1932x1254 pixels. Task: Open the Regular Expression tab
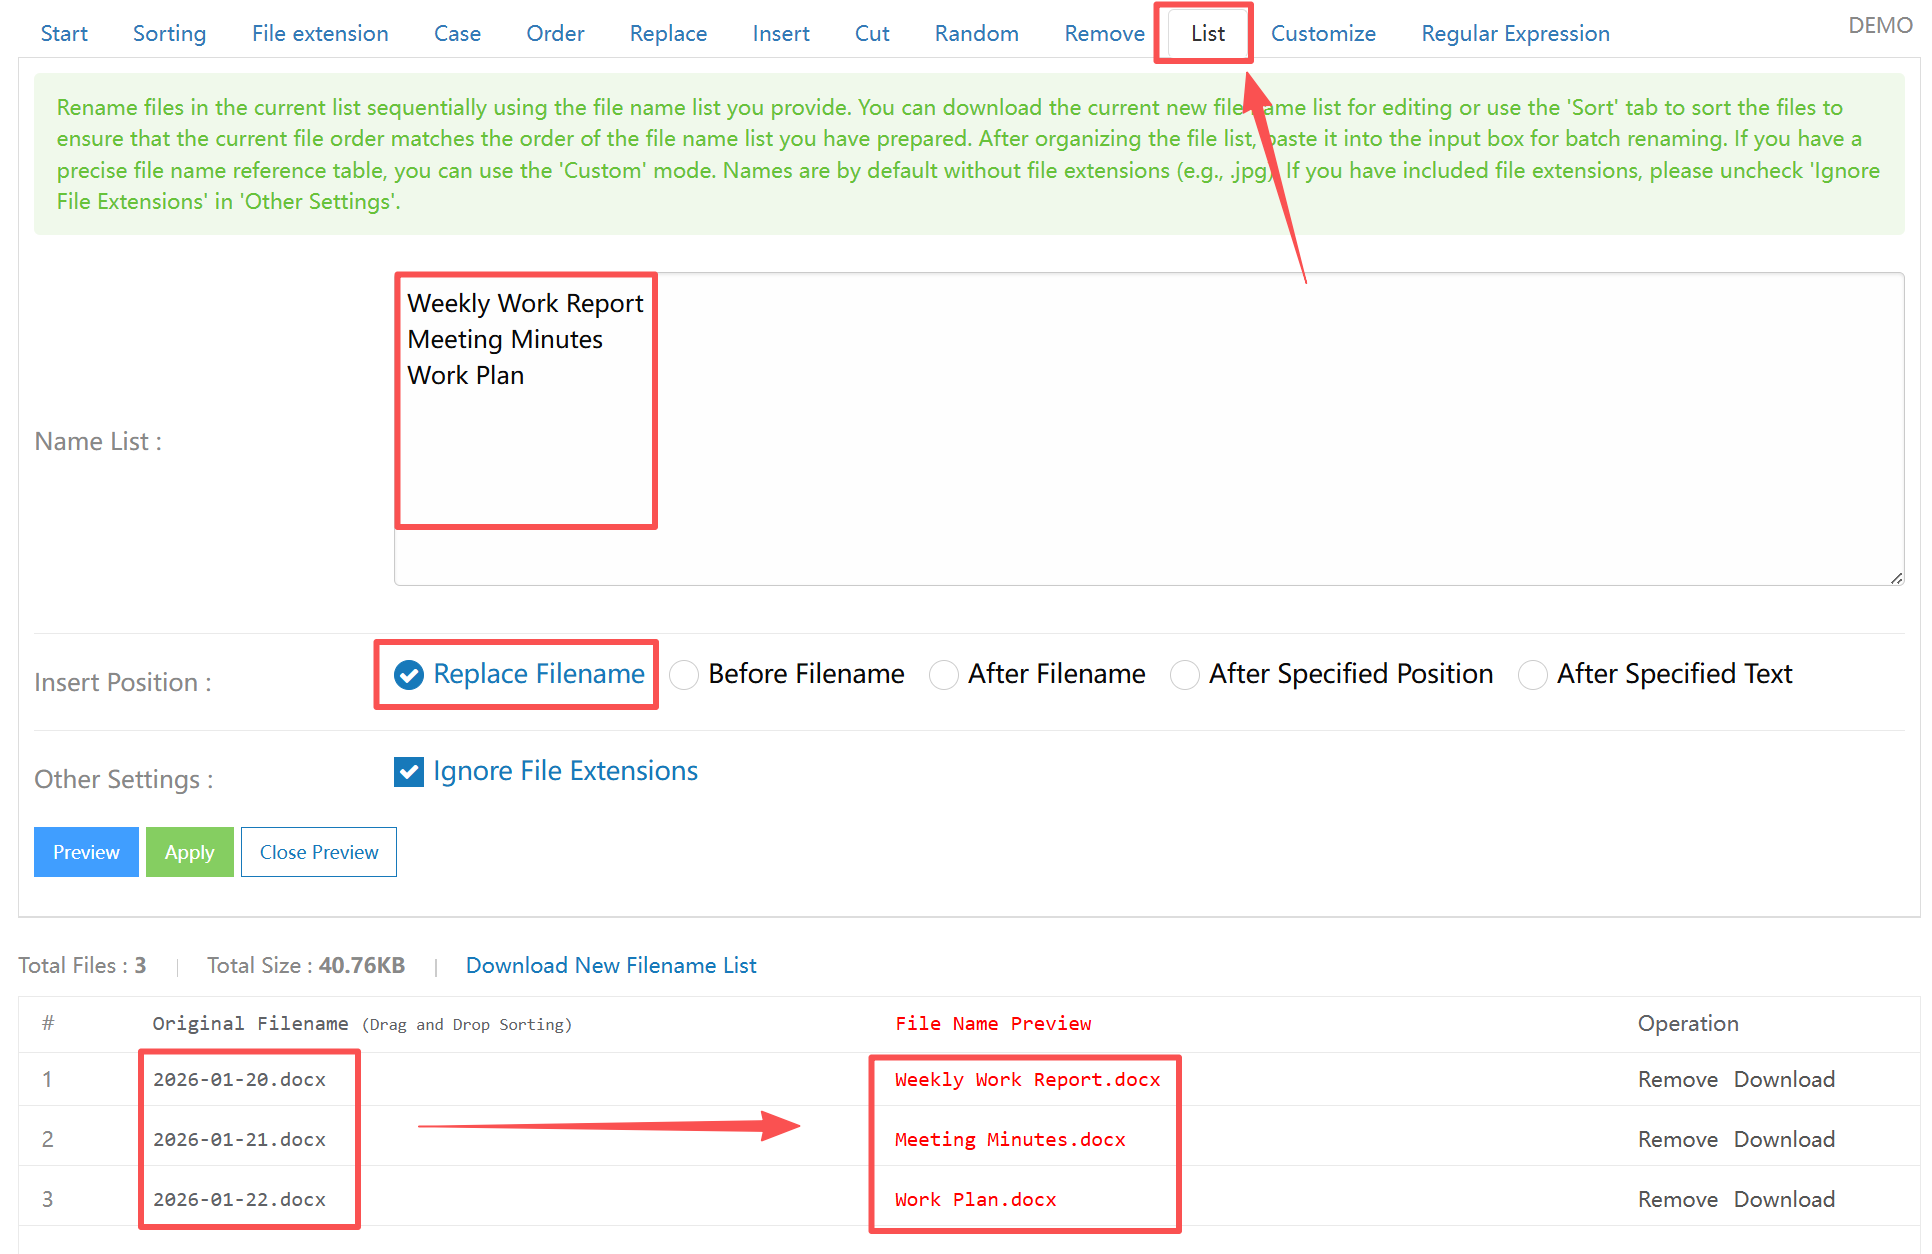click(1514, 33)
